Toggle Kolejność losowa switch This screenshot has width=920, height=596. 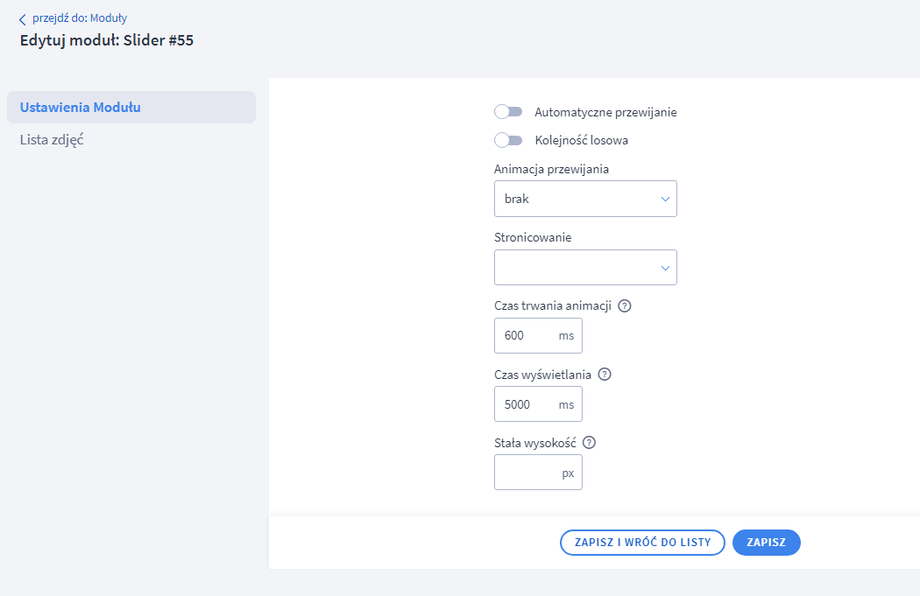[508, 140]
